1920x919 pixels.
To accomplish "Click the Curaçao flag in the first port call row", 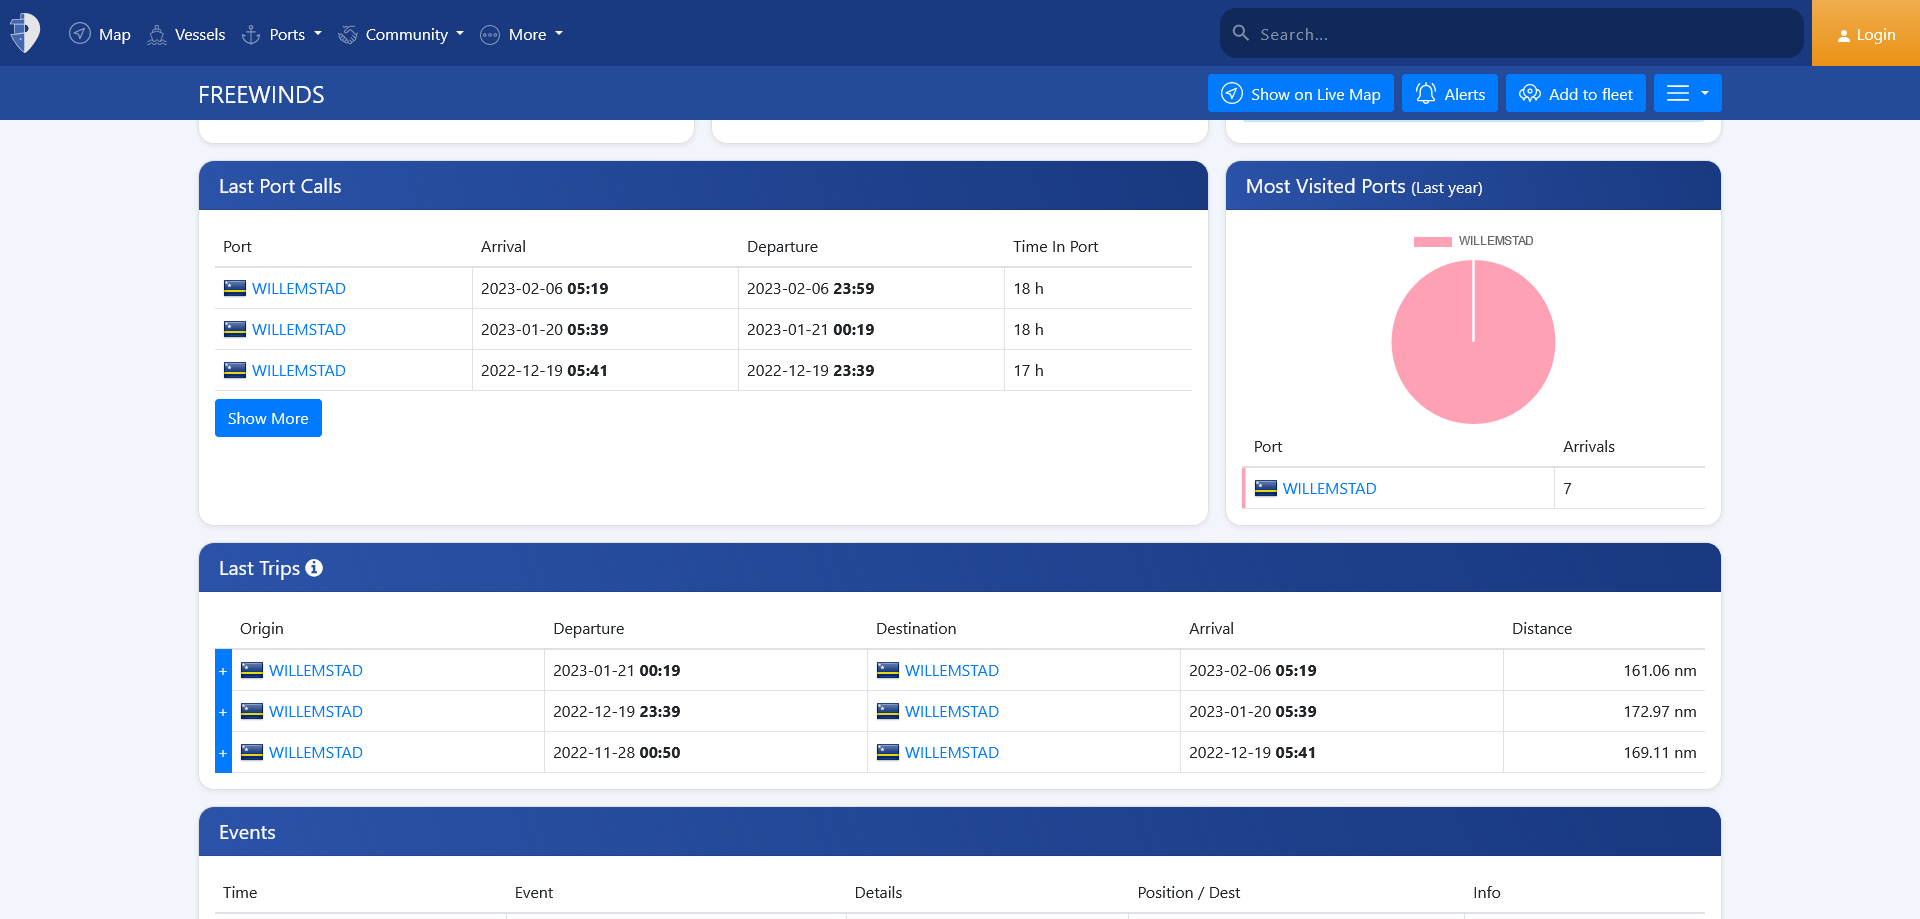I will click(x=235, y=288).
